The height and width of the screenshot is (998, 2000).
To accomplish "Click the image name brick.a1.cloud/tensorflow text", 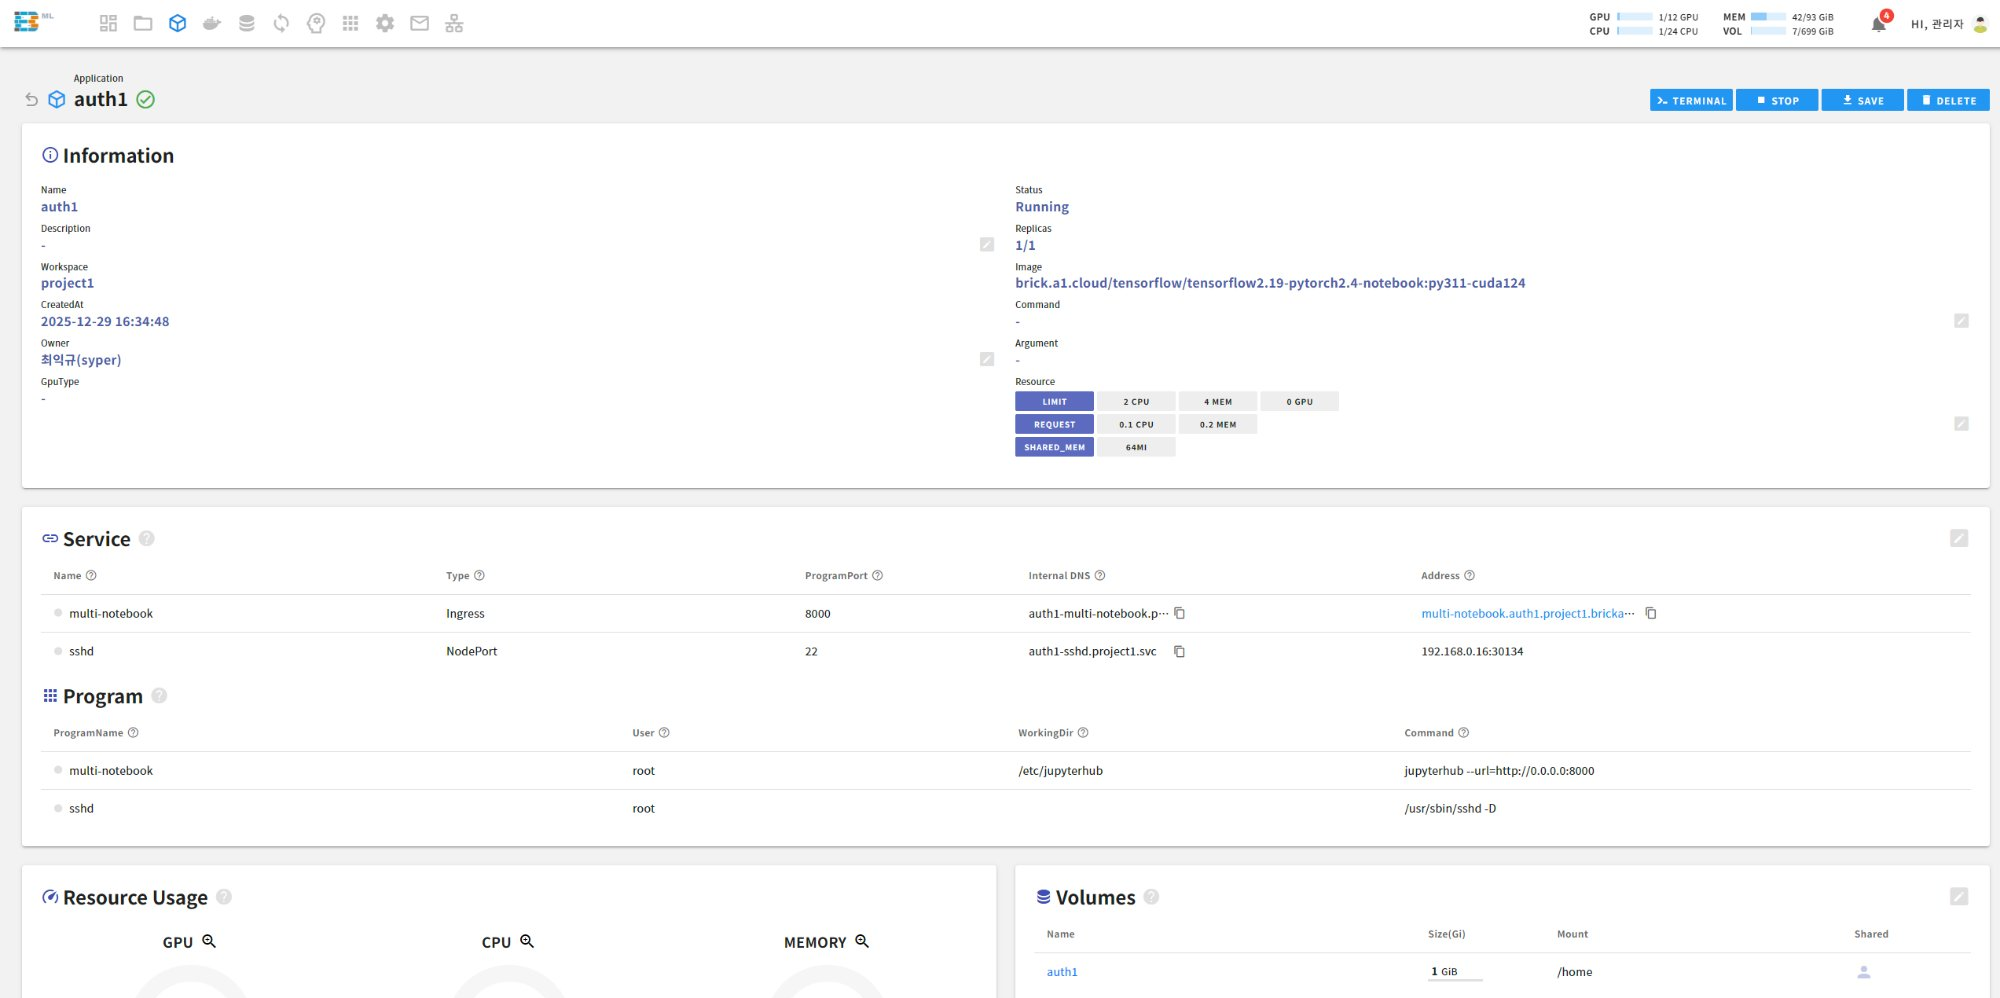I will pos(1270,283).
